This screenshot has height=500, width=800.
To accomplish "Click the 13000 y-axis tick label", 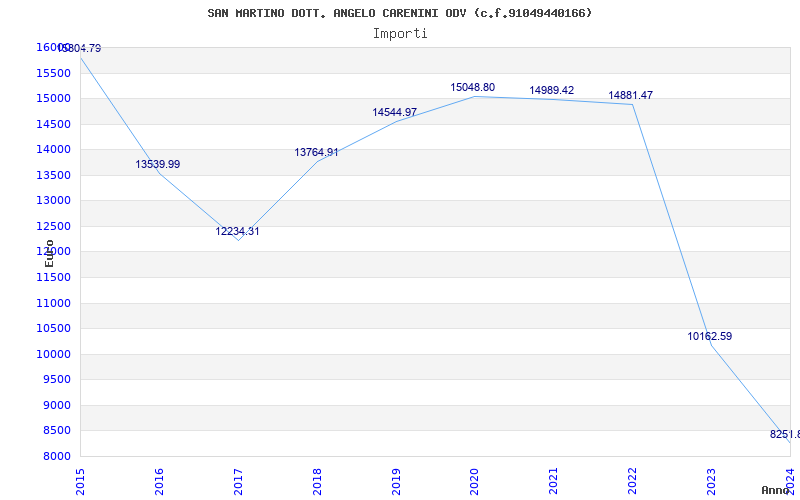I will (53, 201).
